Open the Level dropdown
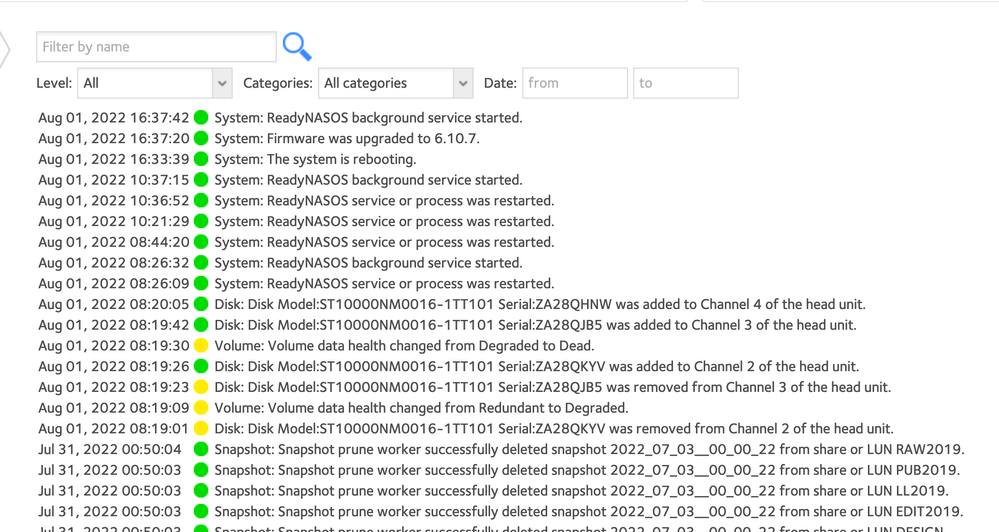The height and width of the screenshot is (532, 999). pos(155,83)
